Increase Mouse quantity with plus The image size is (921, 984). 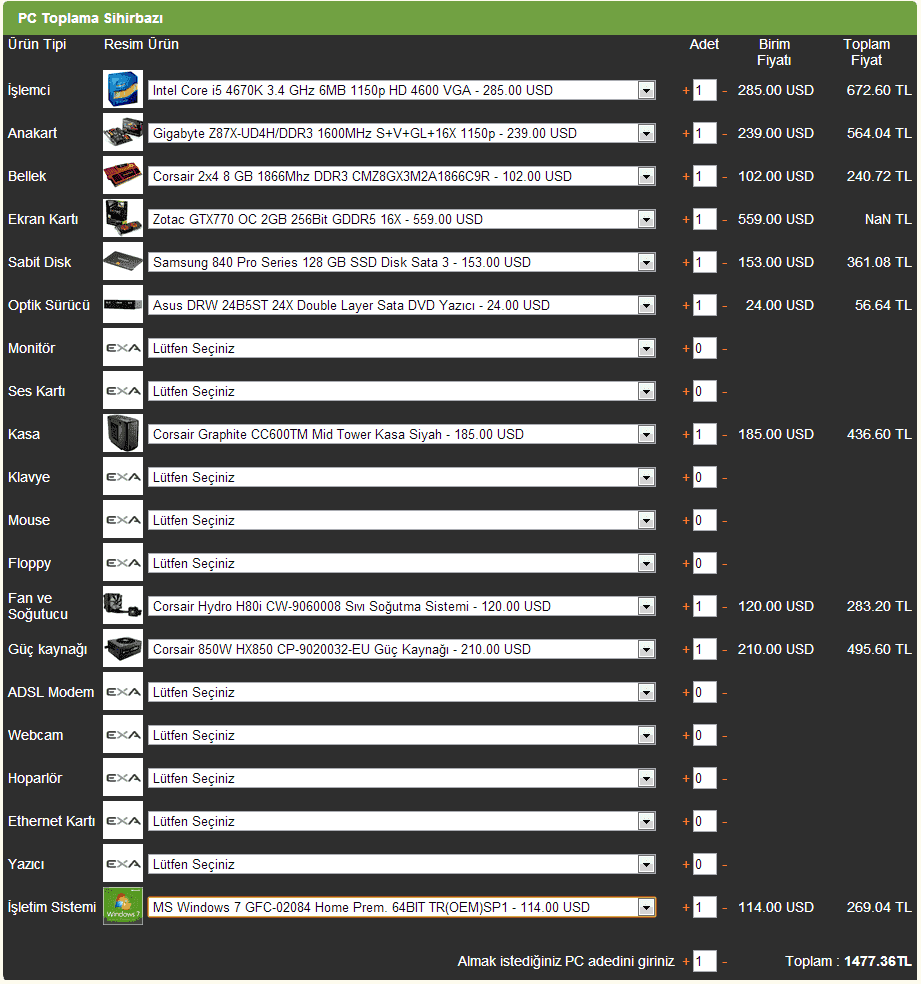[x=686, y=520]
